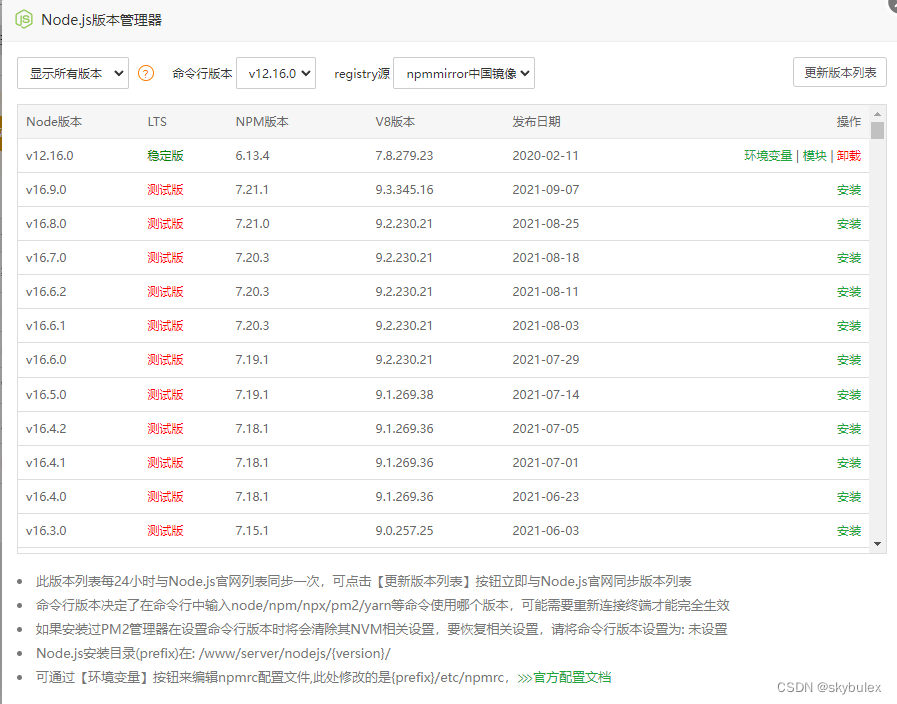Install Node v16.4.0 via 安装
Screen dimensions: 897x704
click(849, 497)
